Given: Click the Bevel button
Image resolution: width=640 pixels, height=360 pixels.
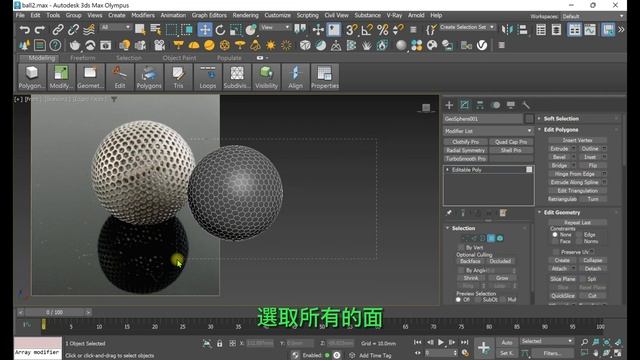Looking at the screenshot, I should click(x=559, y=157).
